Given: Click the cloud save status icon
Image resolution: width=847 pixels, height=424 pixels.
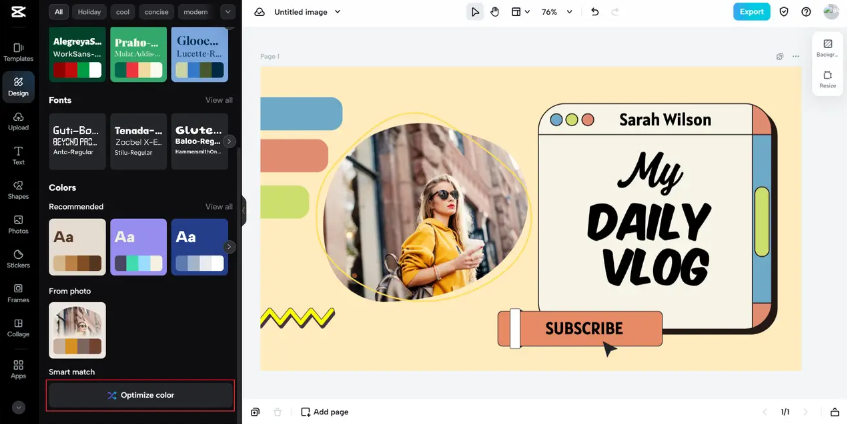Looking at the screenshot, I should coord(259,12).
